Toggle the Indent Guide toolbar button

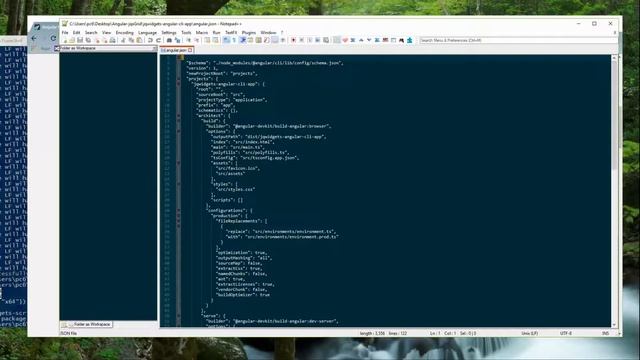242,40
